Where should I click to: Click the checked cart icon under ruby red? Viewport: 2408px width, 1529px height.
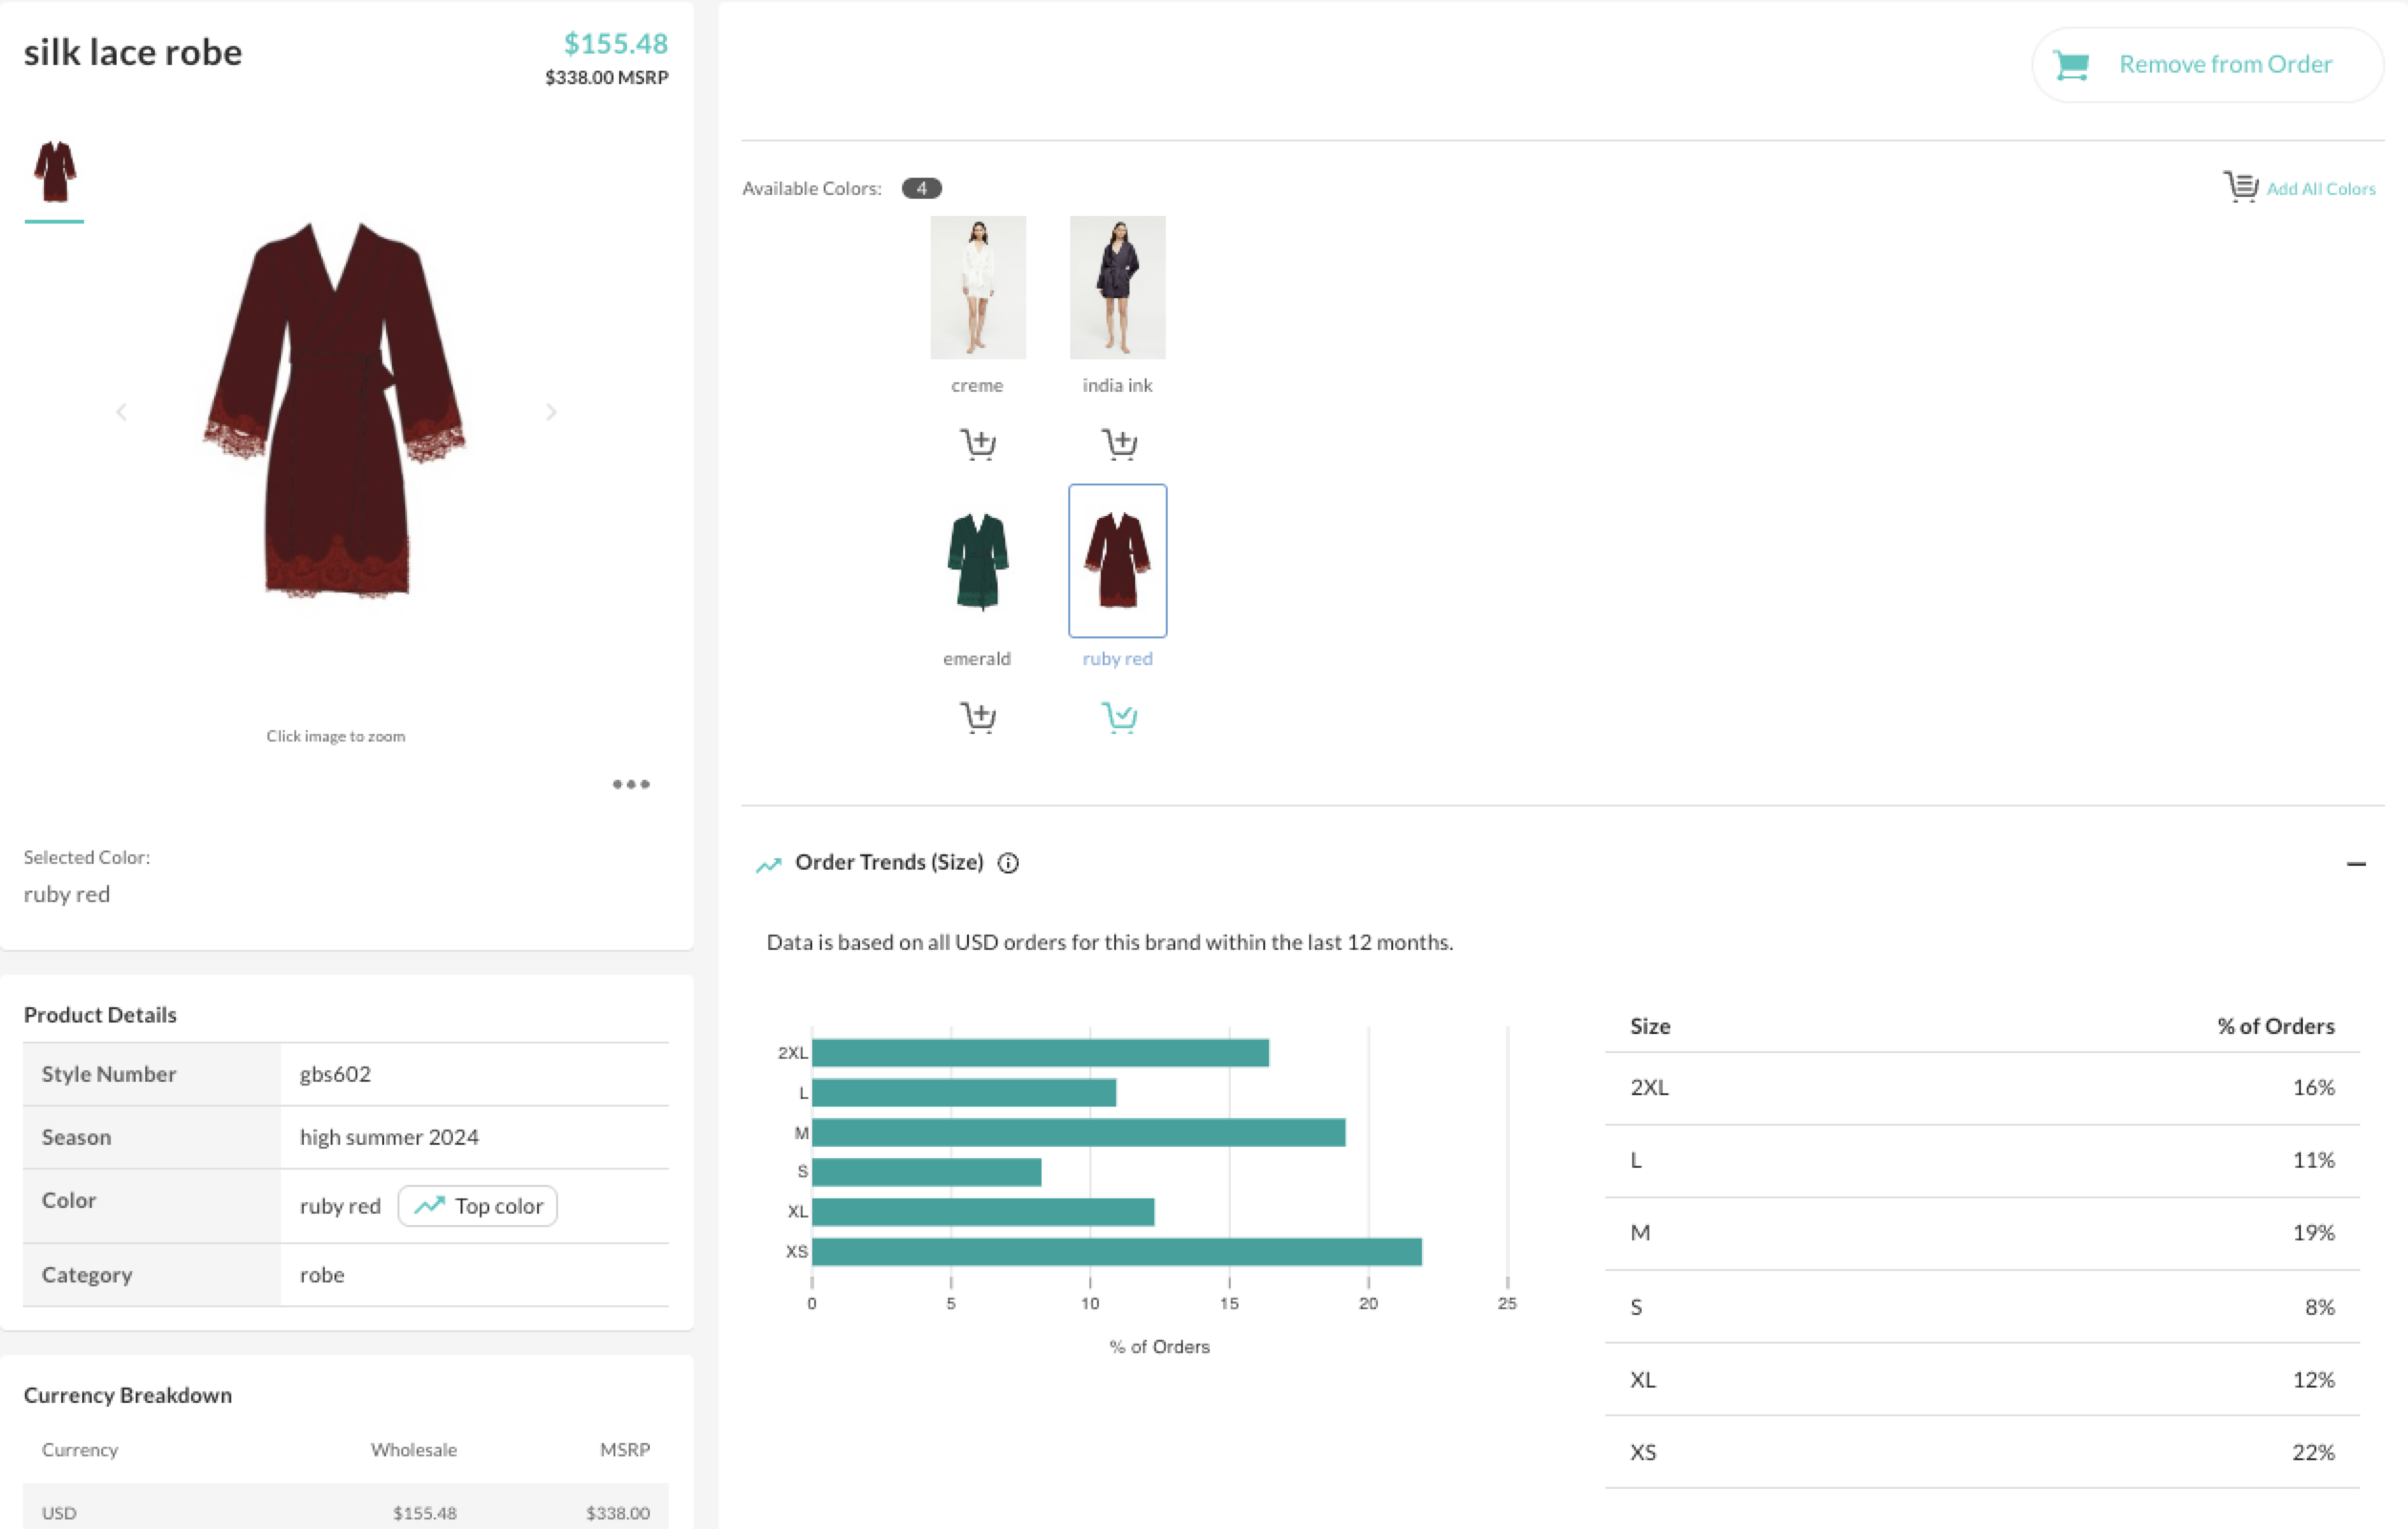(x=1118, y=716)
